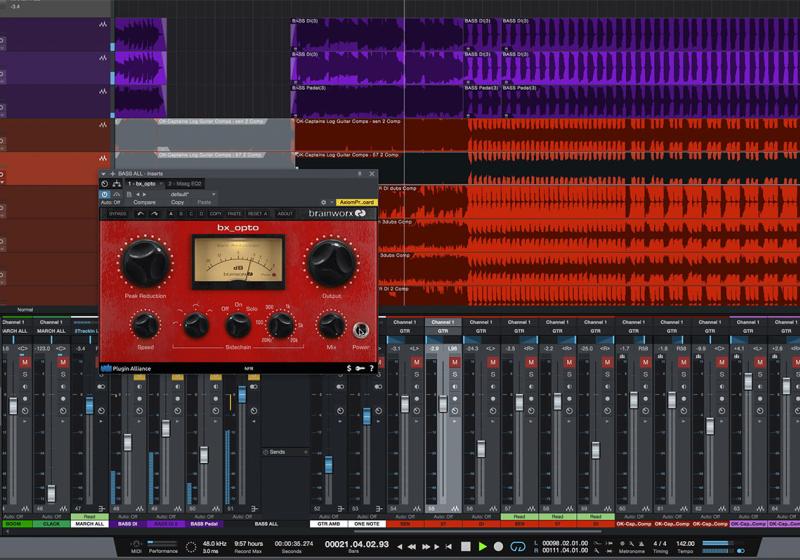The width and height of the screenshot is (800, 560).
Task: Toggle loop mode in the transport bar
Action: (517, 547)
